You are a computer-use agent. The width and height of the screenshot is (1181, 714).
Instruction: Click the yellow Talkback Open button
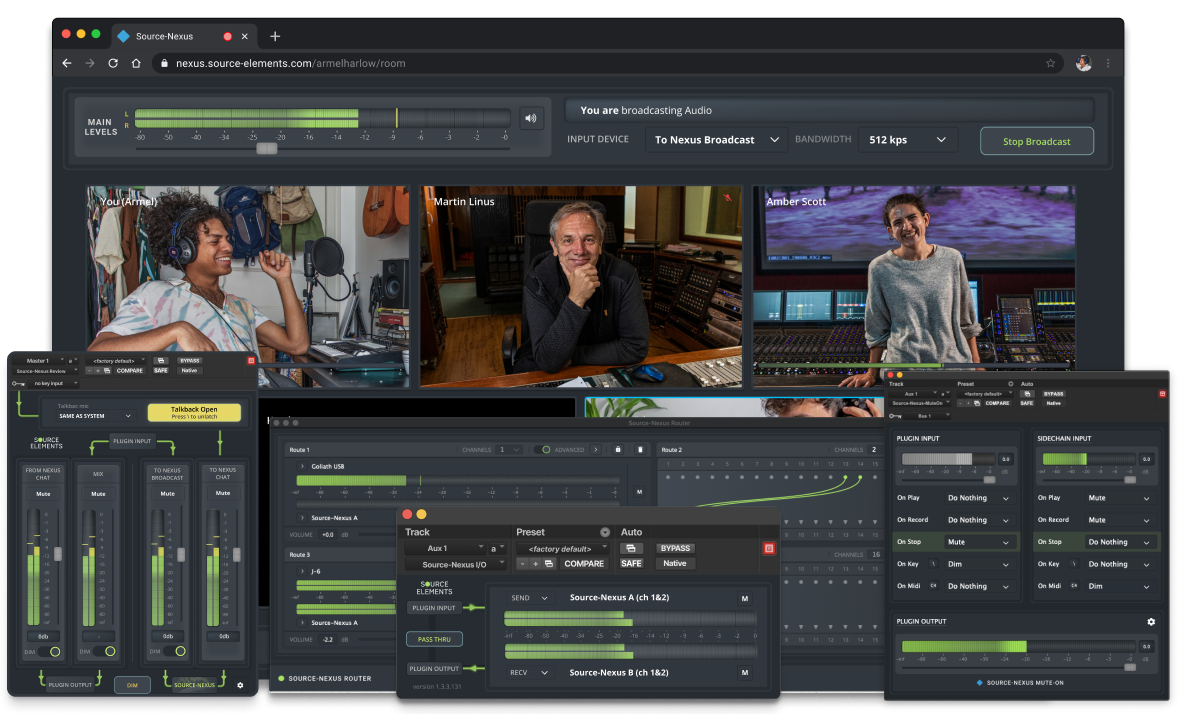click(x=194, y=413)
